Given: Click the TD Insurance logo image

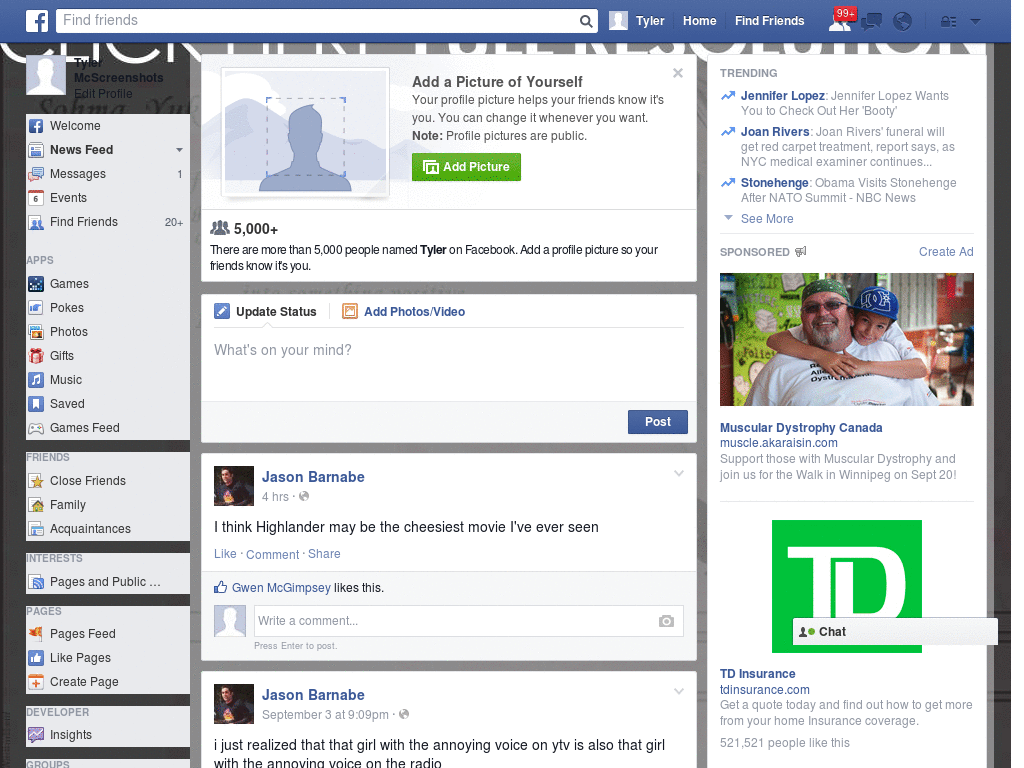Looking at the screenshot, I should [846, 586].
